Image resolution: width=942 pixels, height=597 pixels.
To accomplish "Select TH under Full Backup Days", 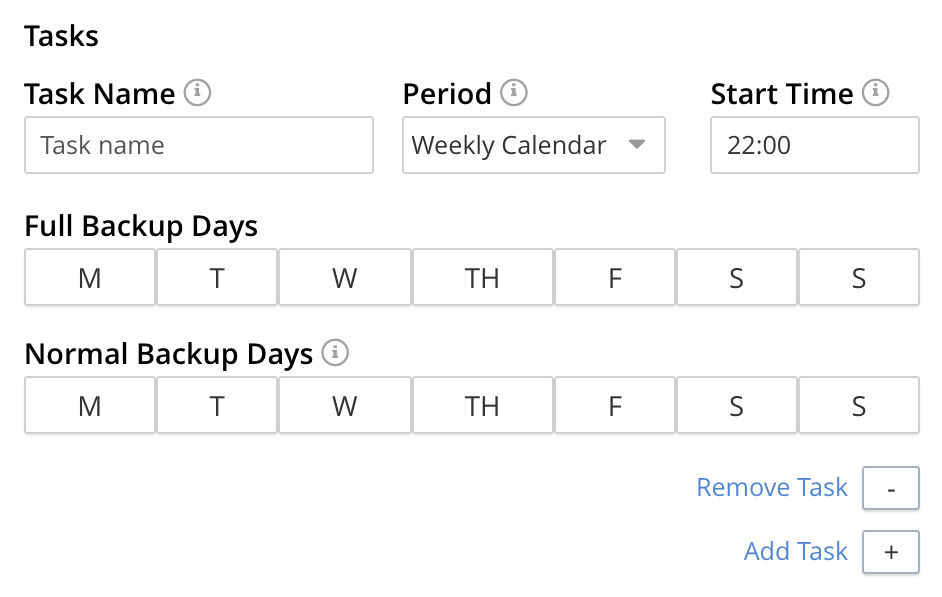I will (482, 277).
